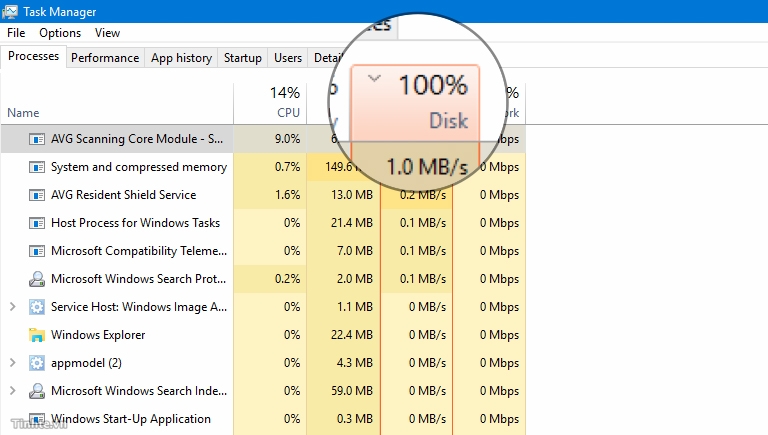Open the File menu
The width and height of the screenshot is (768, 435).
[x=16, y=33]
